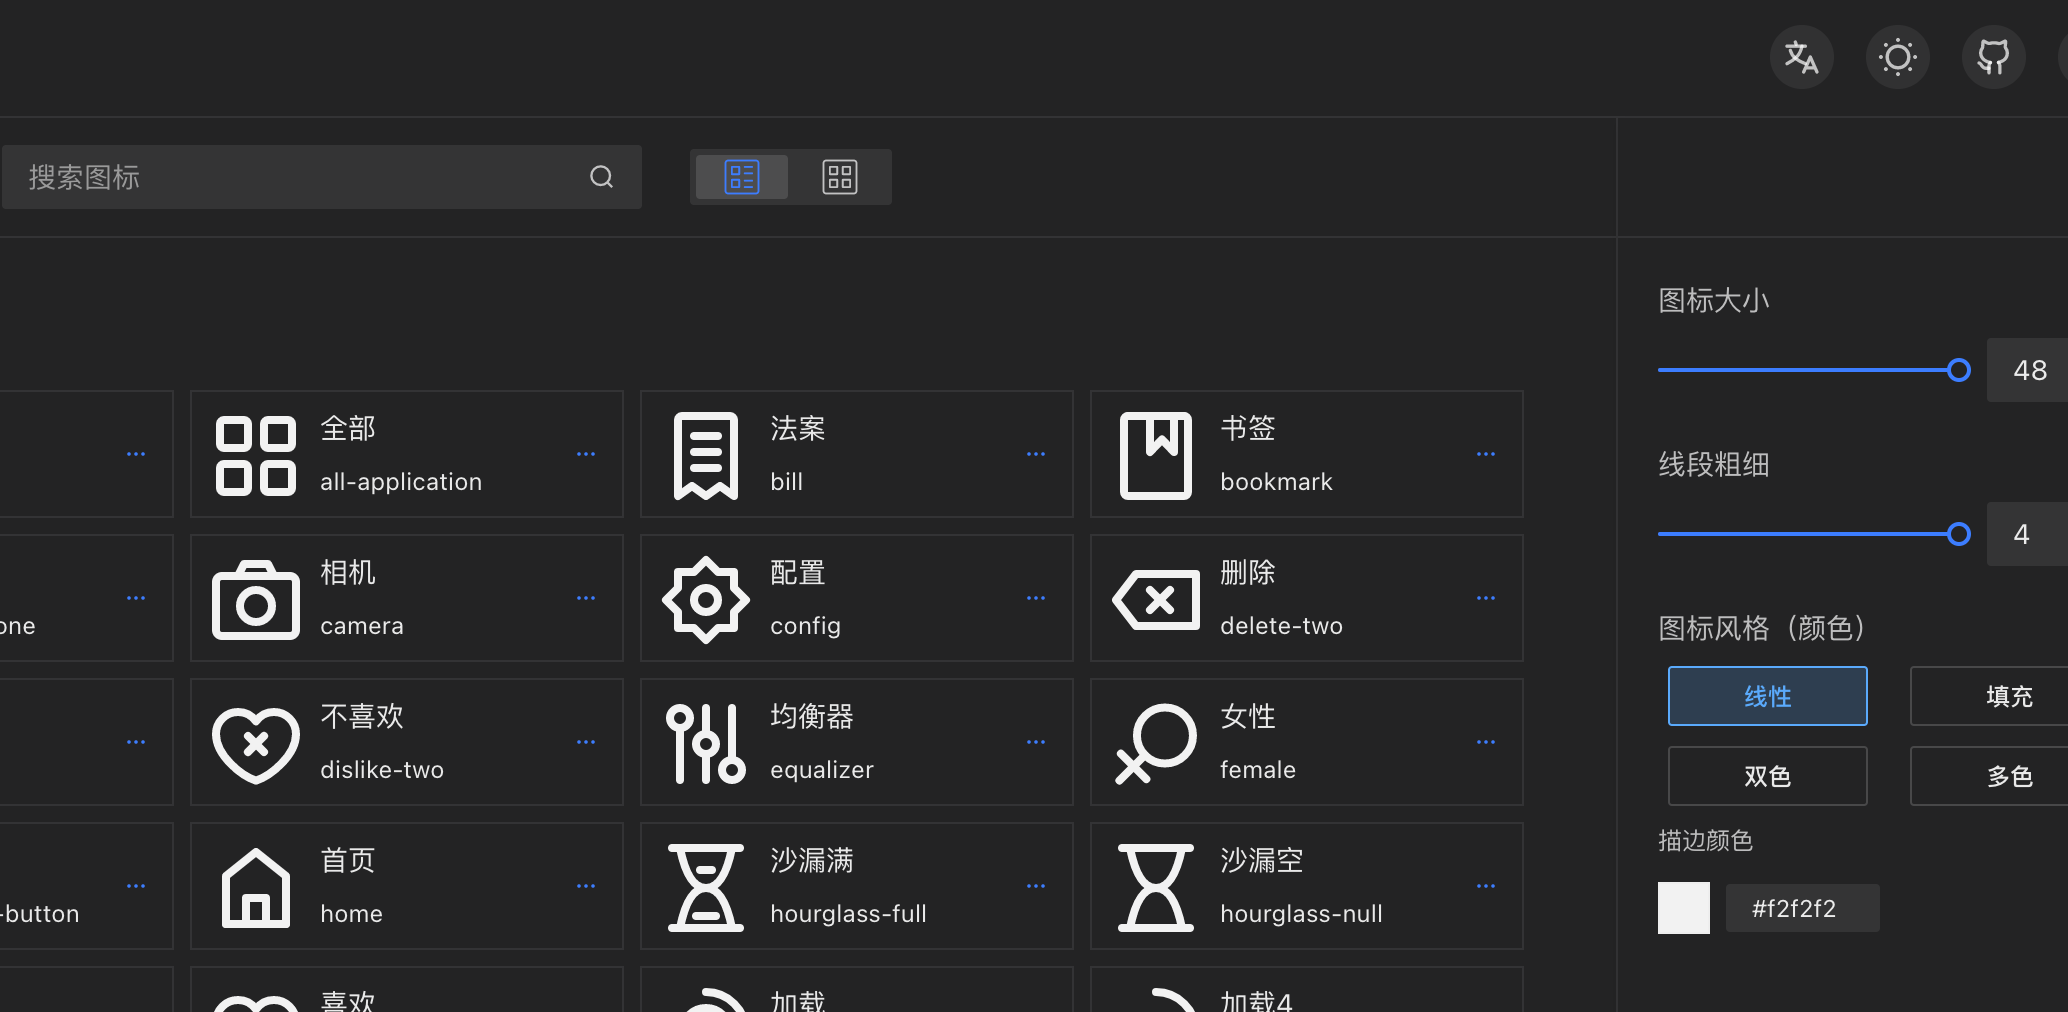
Task: Select the equalizer icon
Action: (706, 744)
